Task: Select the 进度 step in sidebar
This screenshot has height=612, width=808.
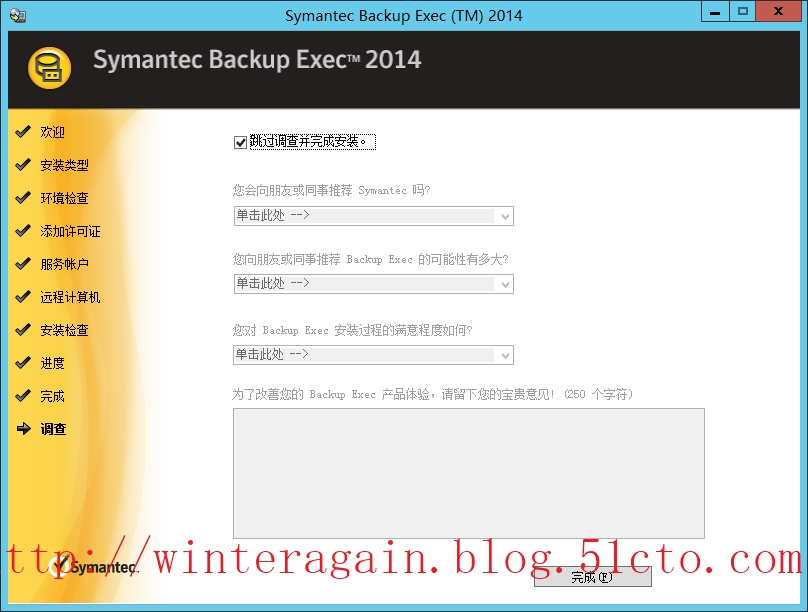Action: point(53,363)
